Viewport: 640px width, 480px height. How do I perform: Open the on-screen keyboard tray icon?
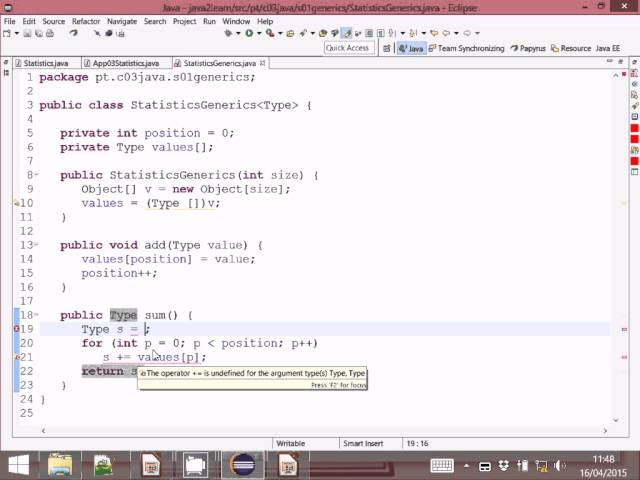click(x=442, y=465)
